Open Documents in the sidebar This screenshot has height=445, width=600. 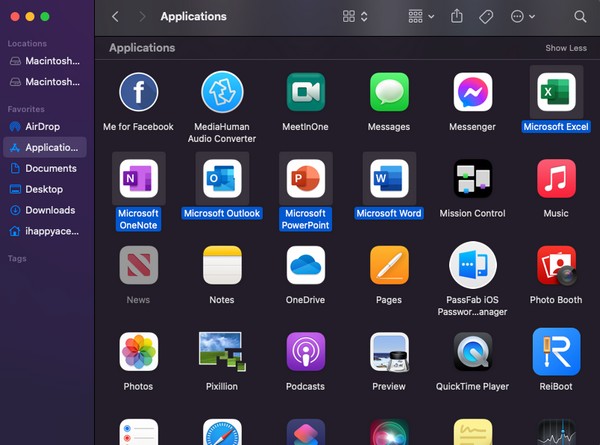coord(45,168)
